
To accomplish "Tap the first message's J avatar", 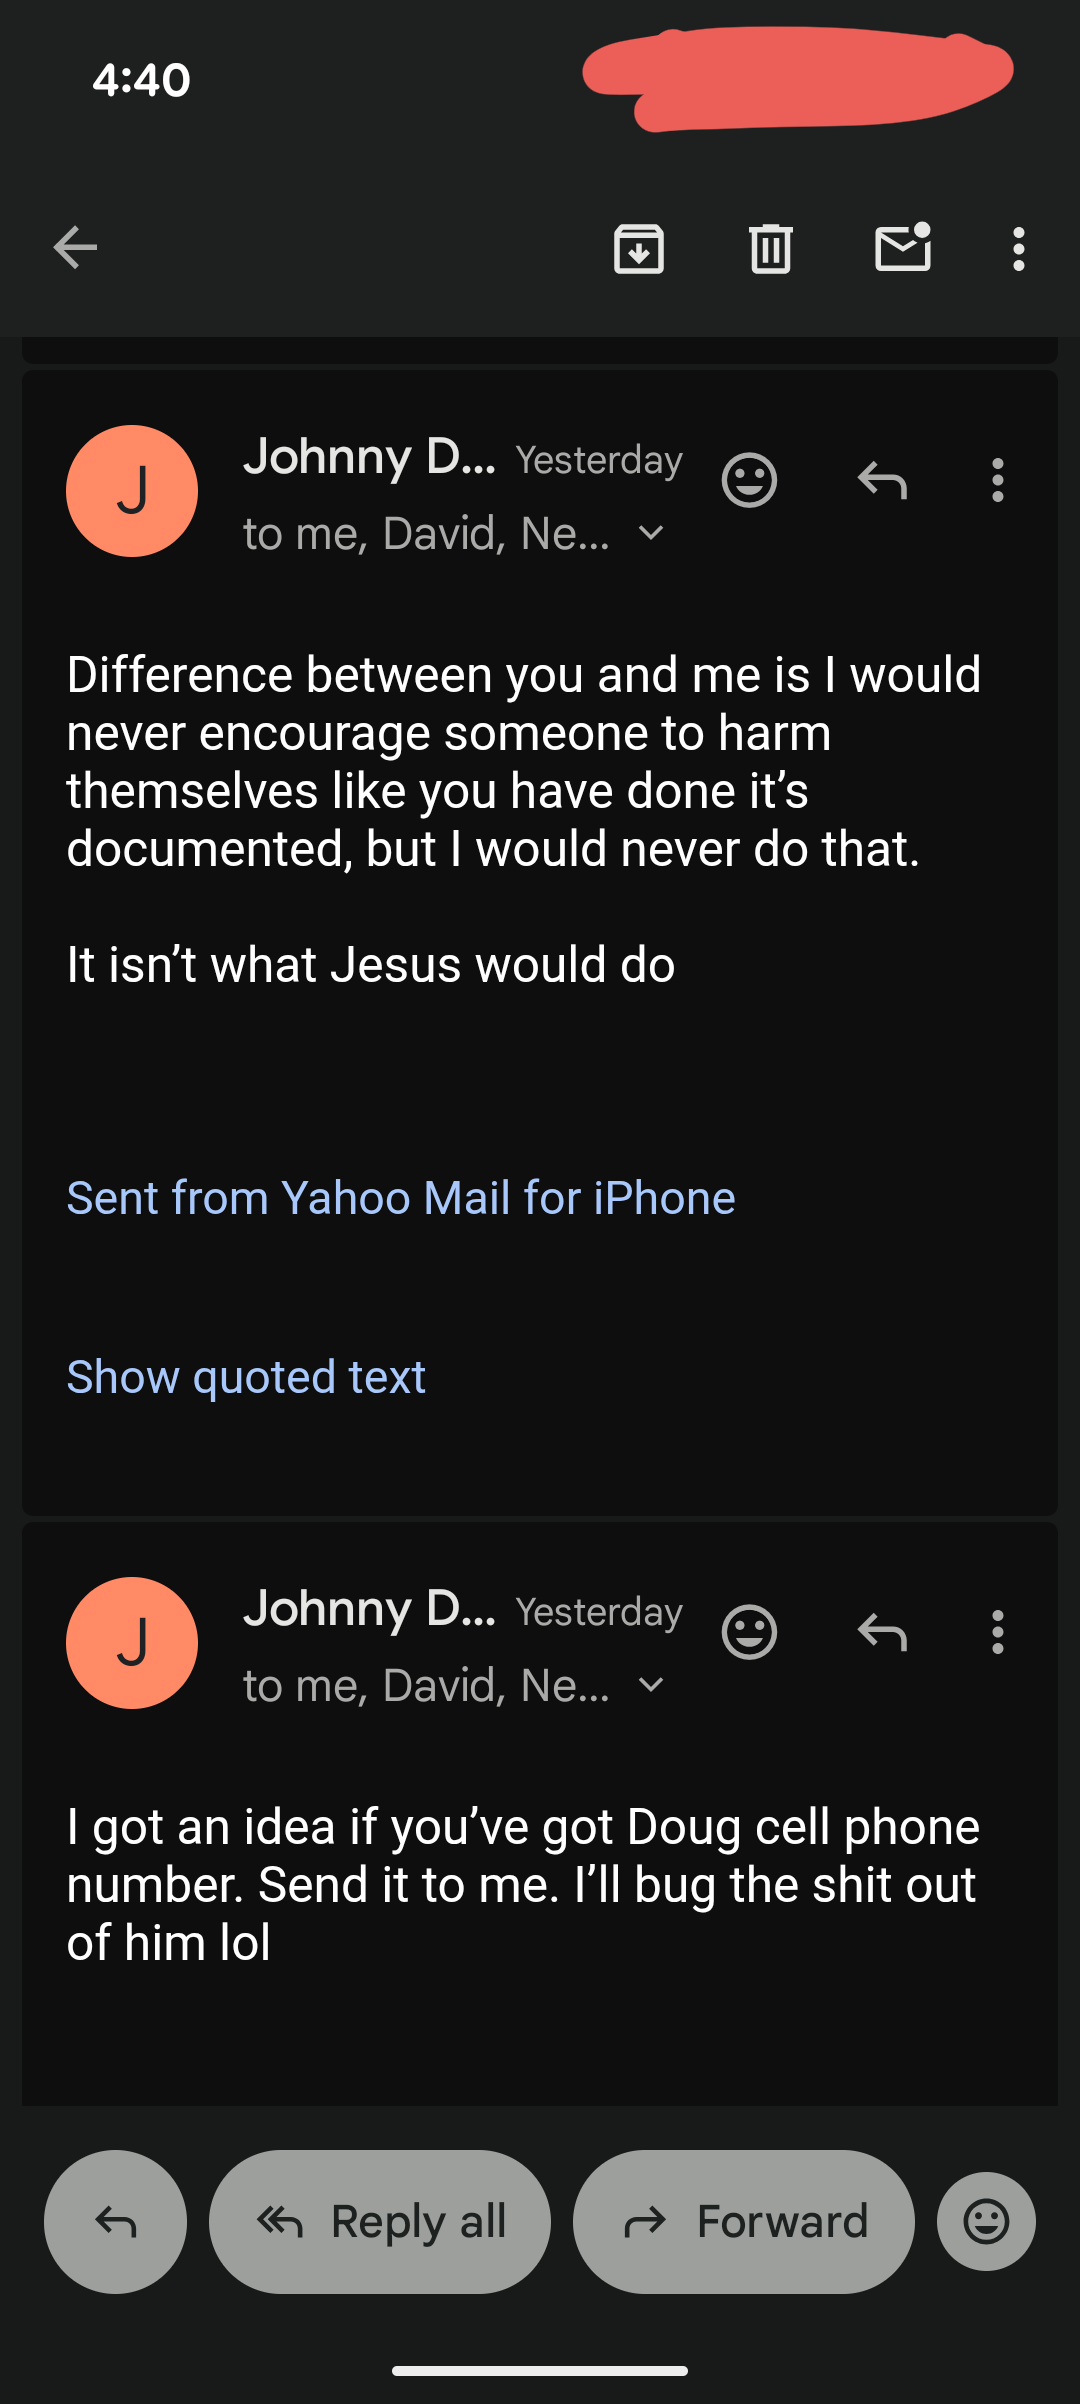I will click(x=132, y=491).
